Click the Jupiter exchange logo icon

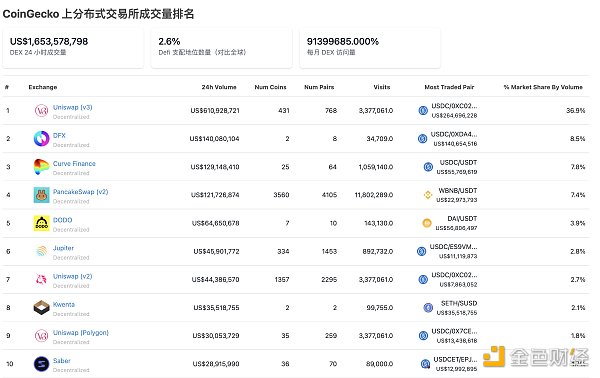(41, 251)
